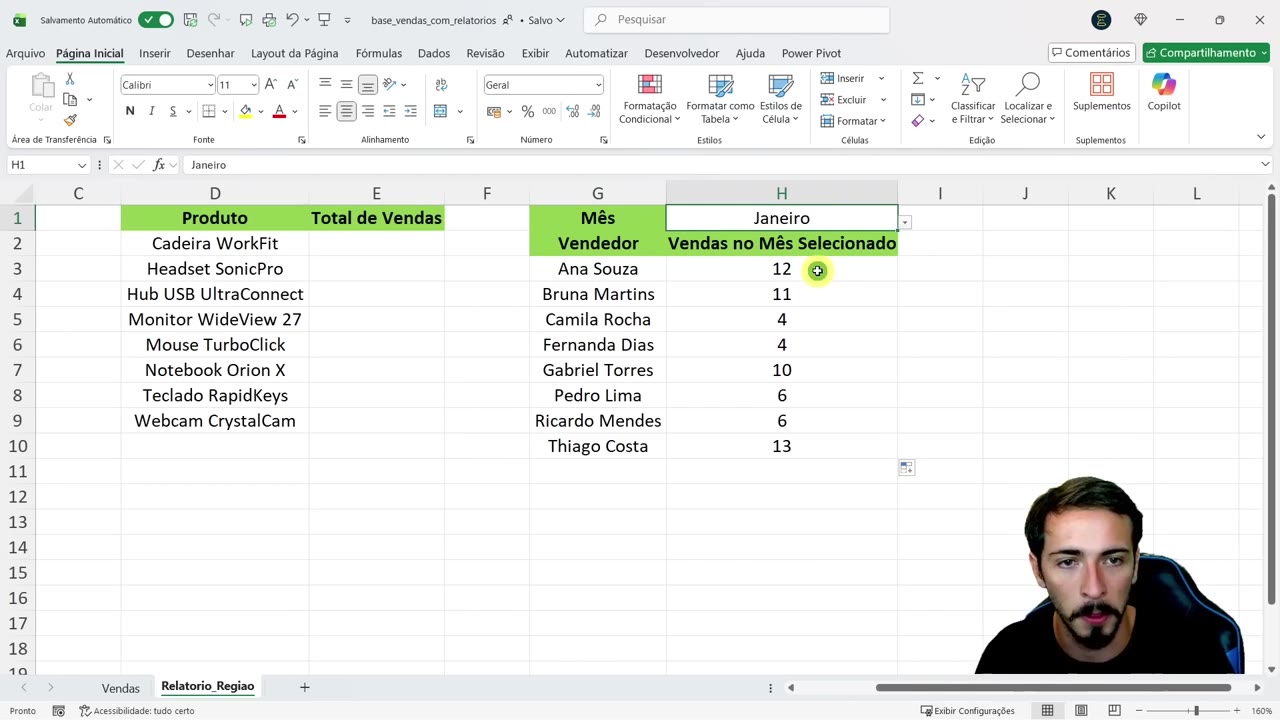The height and width of the screenshot is (720, 1280).
Task: Select the cell containing Ana Souza
Action: [x=598, y=269]
